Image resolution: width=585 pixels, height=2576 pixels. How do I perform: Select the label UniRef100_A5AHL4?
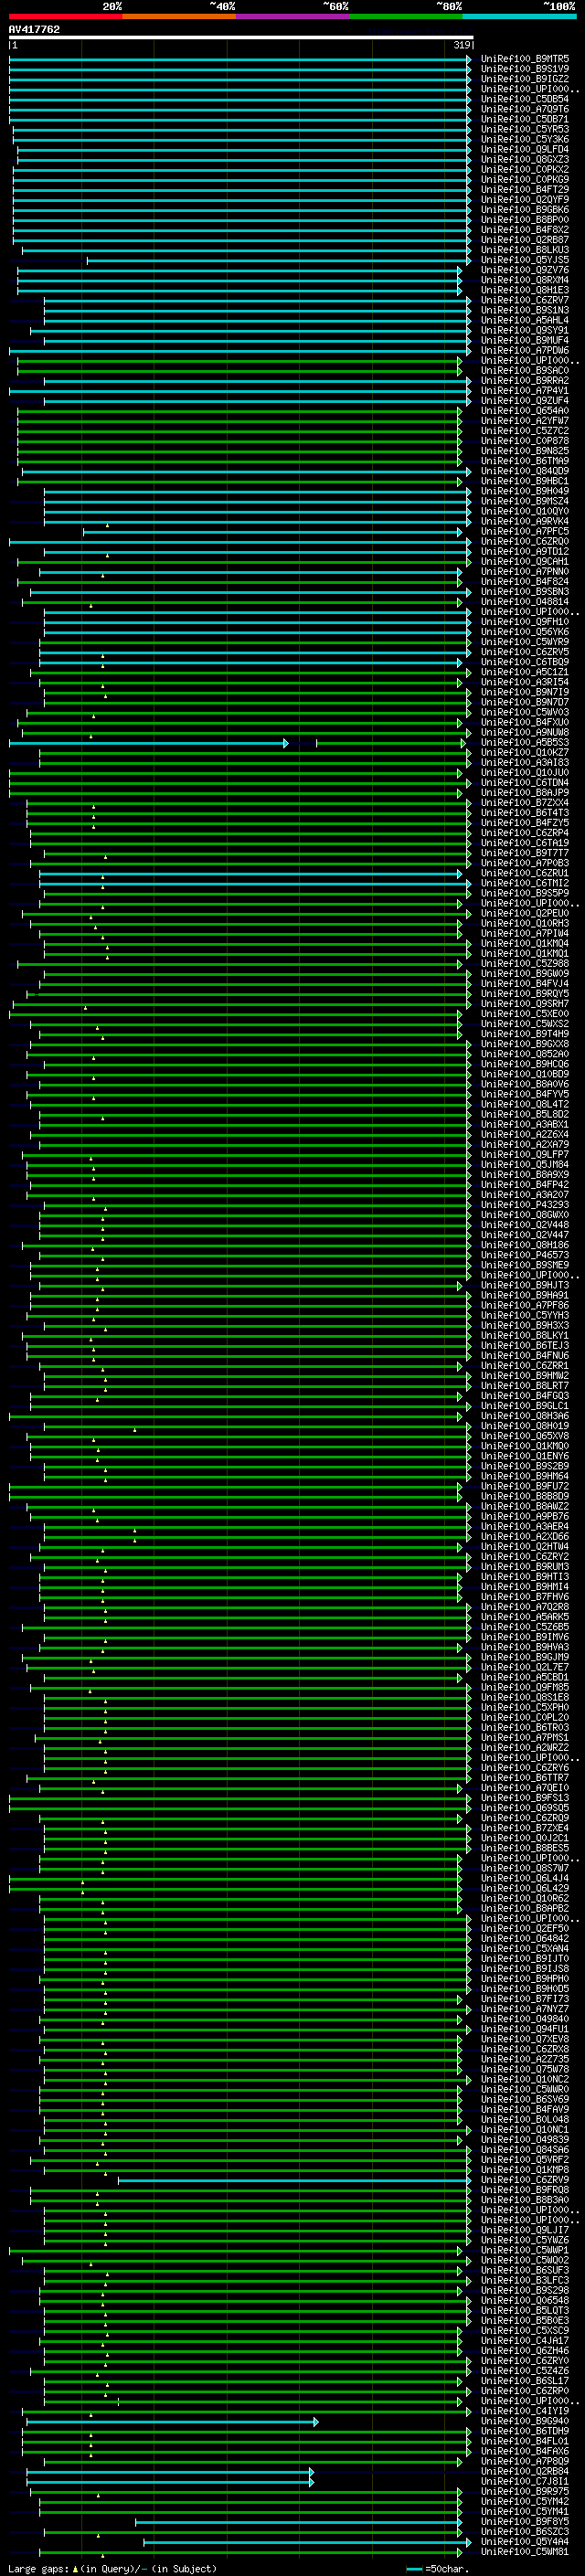pos(525,320)
